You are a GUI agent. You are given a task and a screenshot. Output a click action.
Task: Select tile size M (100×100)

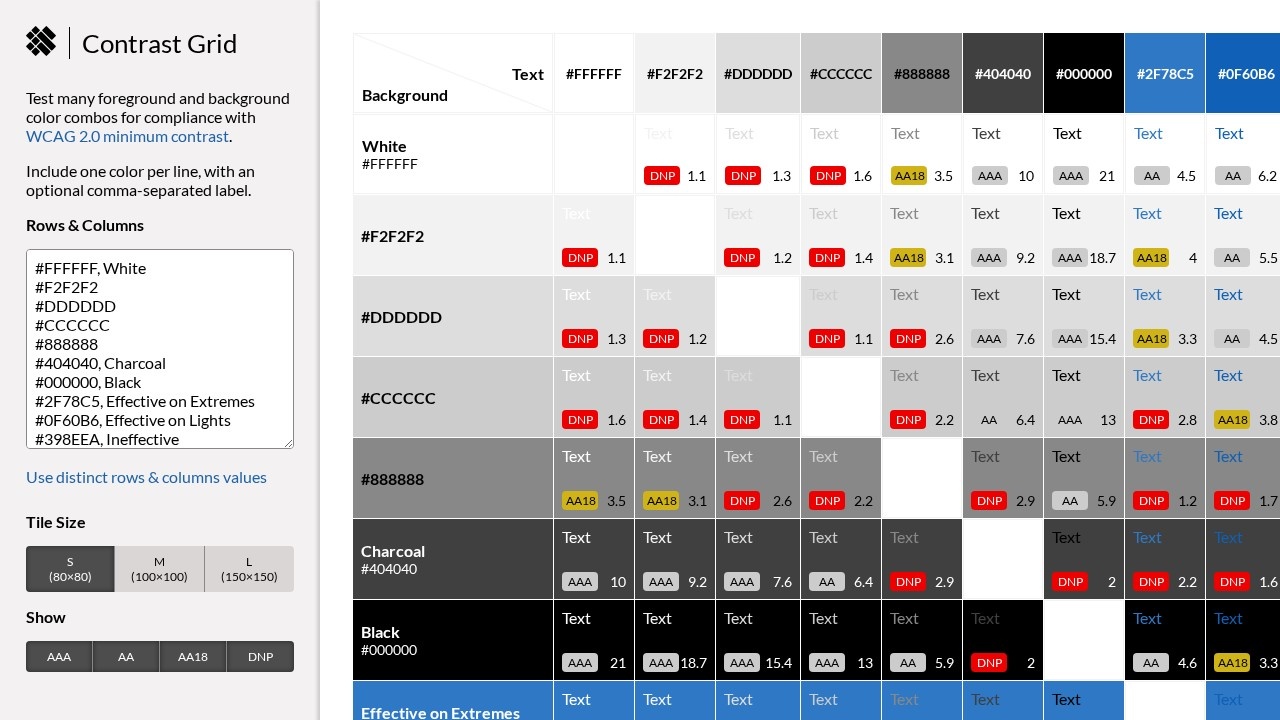[x=159, y=569]
